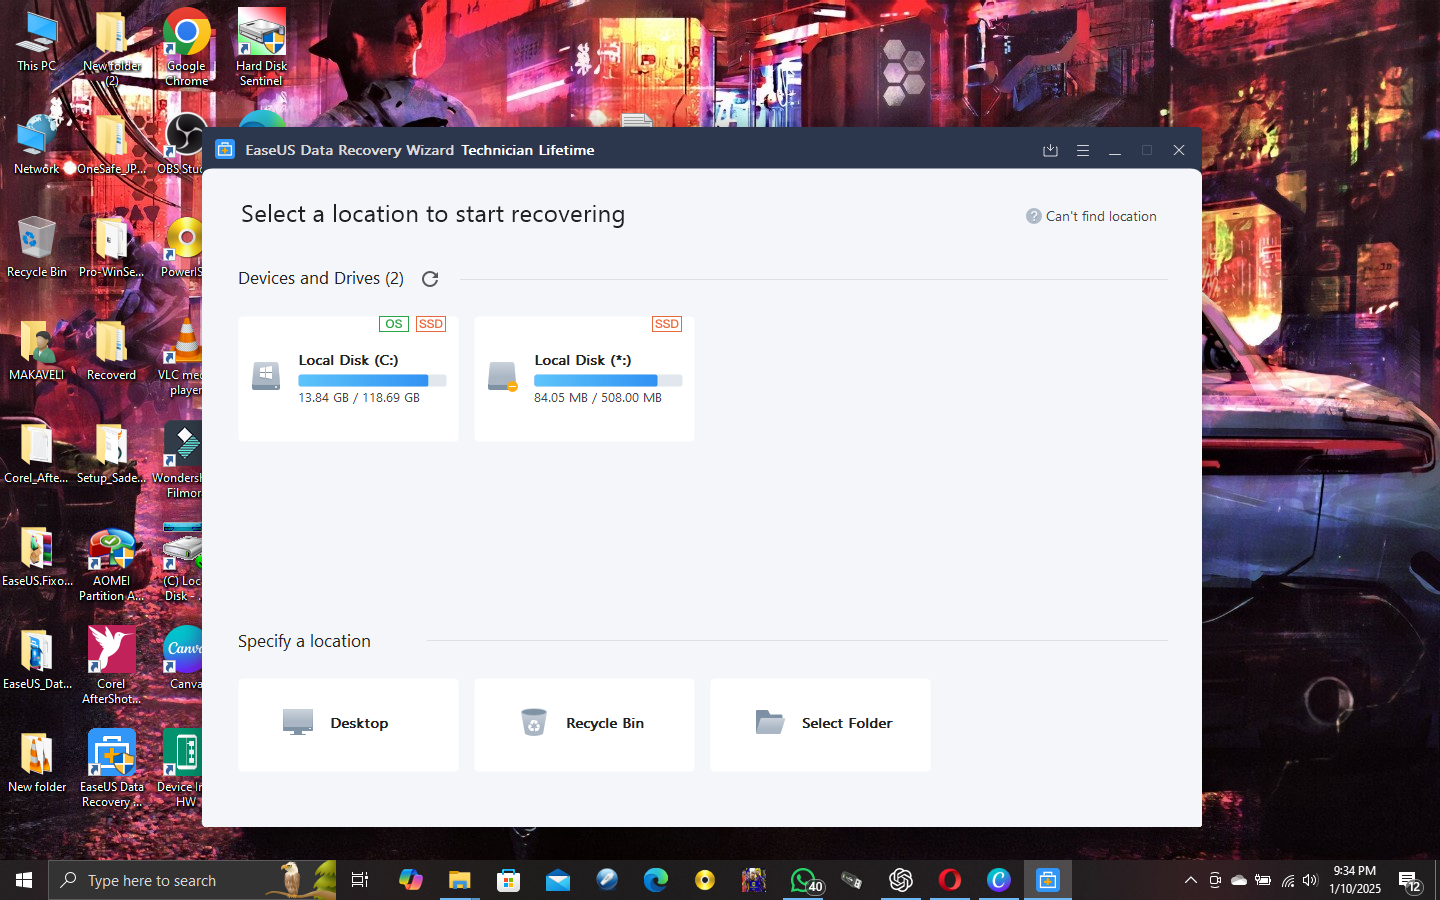Click the refresh drives icon
This screenshot has width=1440, height=900.
(430, 279)
